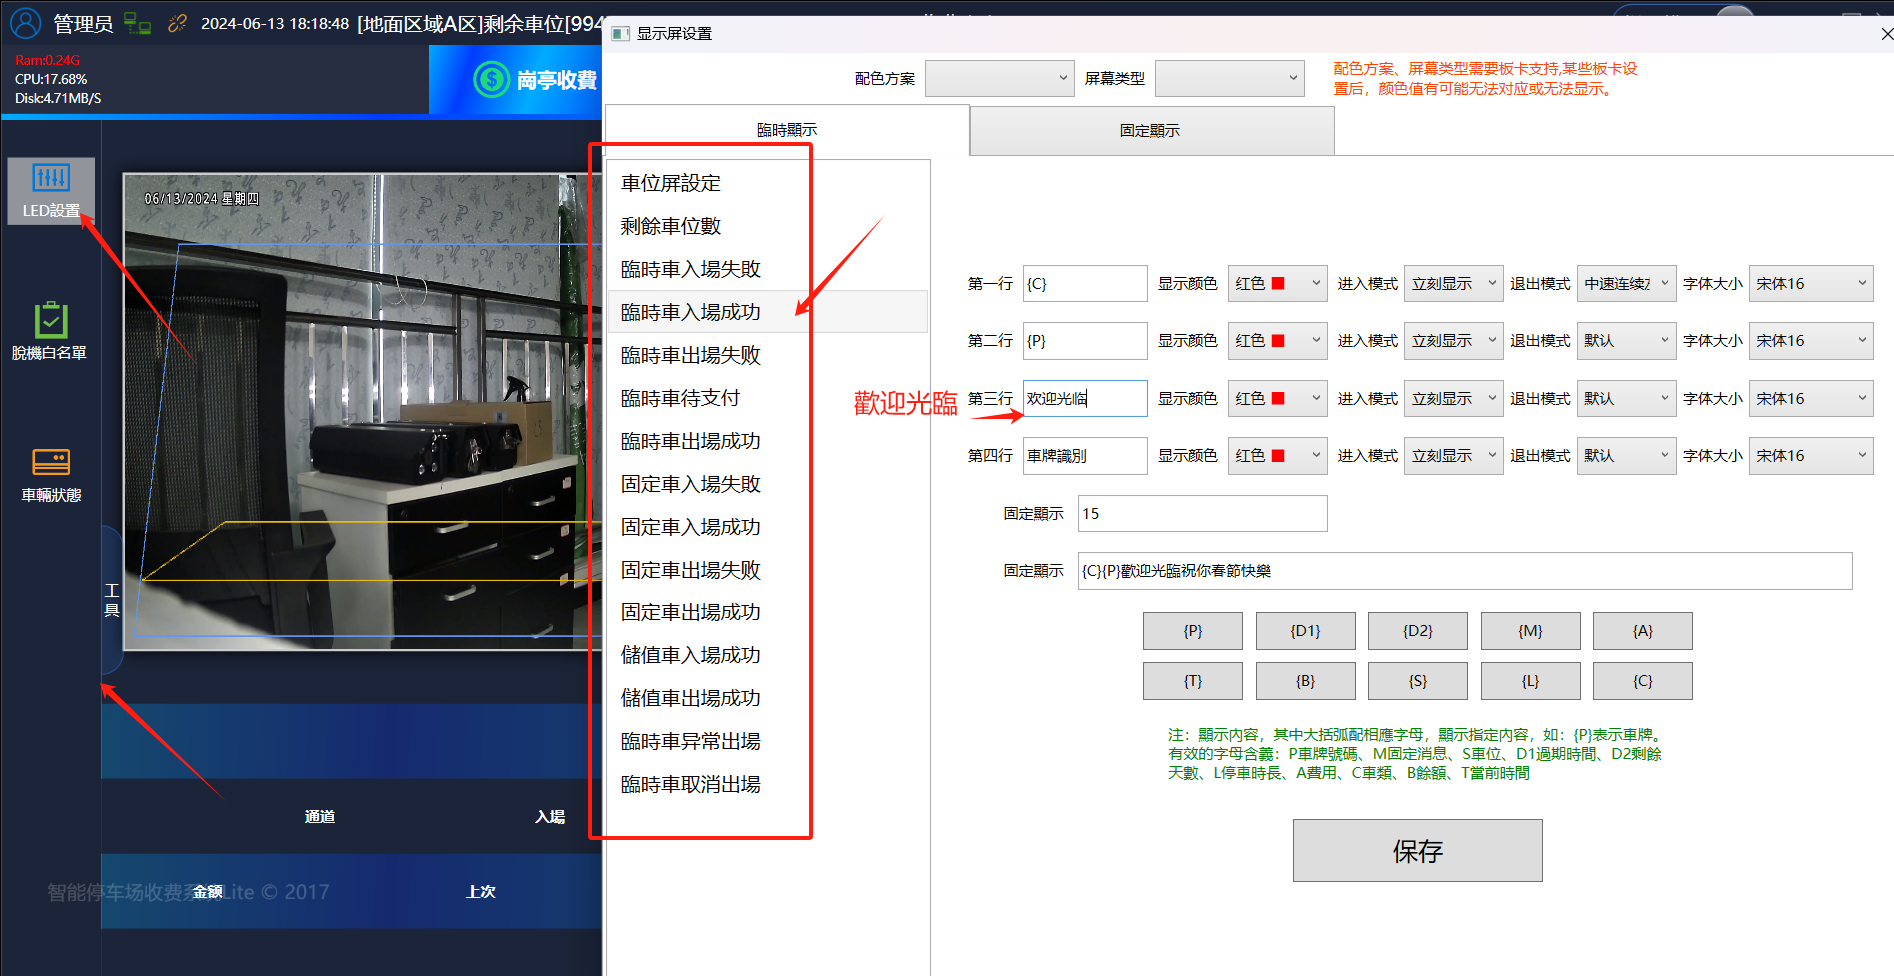Select 臨時車待支付 list entry

[x=768, y=398]
